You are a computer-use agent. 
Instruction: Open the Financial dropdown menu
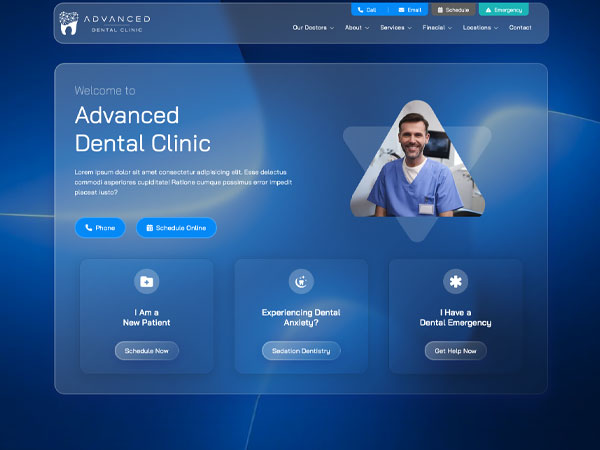coord(437,28)
